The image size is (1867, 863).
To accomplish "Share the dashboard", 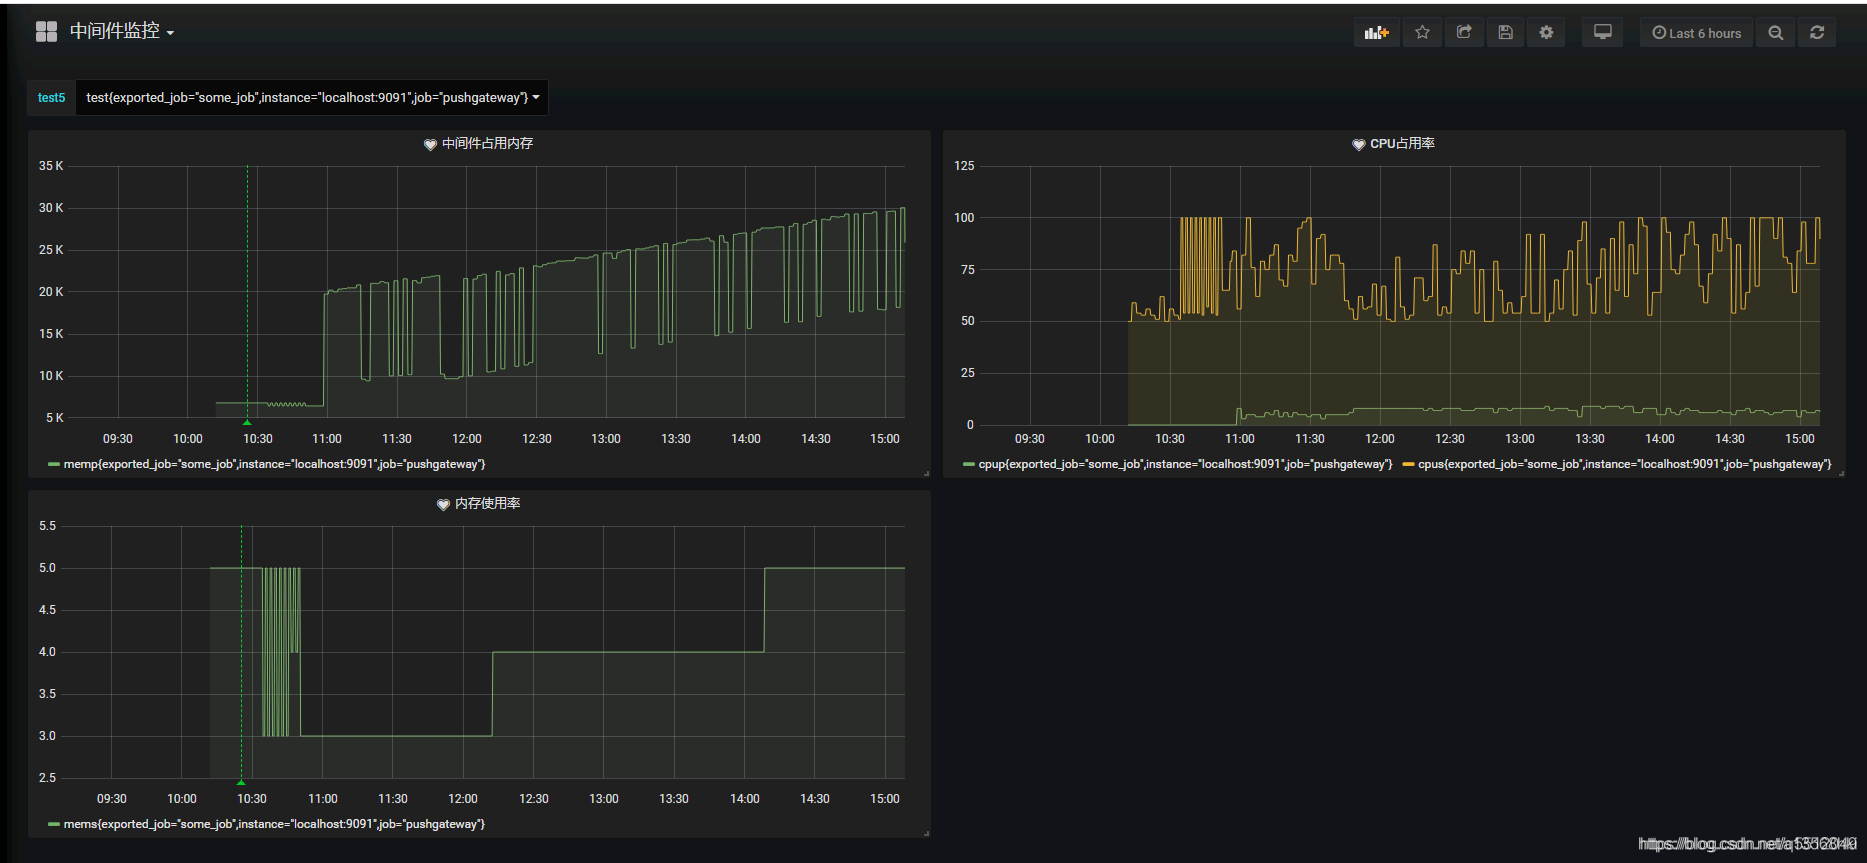I will coord(1464,33).
